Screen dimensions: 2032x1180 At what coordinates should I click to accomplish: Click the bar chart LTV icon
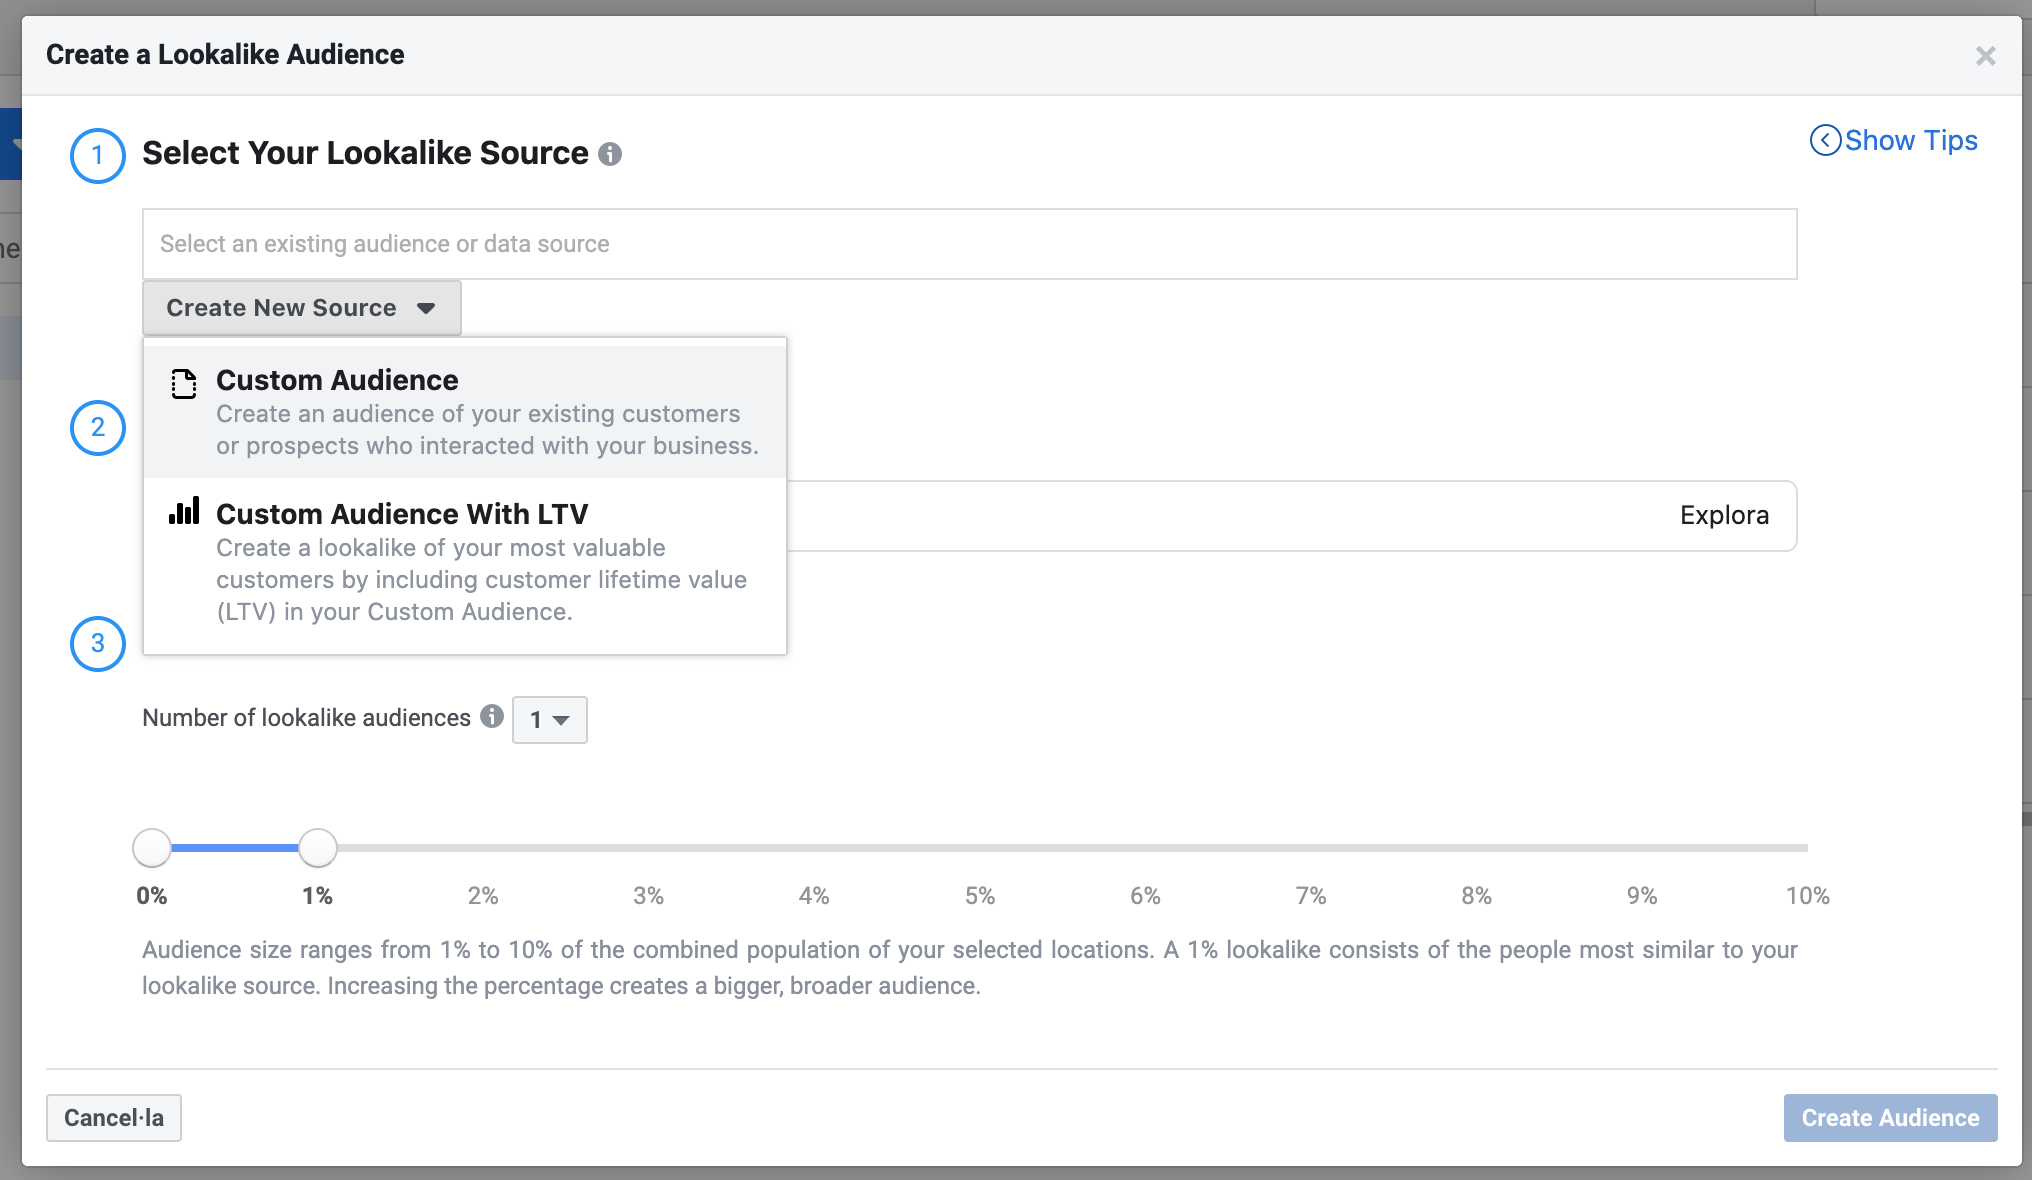184,512
